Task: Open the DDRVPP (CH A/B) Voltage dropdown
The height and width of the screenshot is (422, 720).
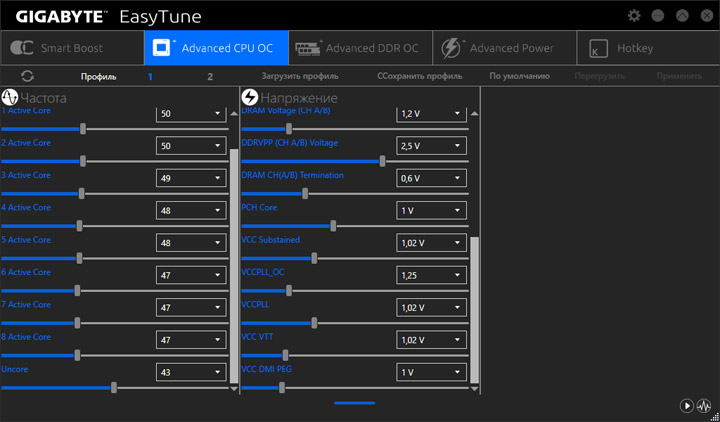Action: click(x=431, y=147)
